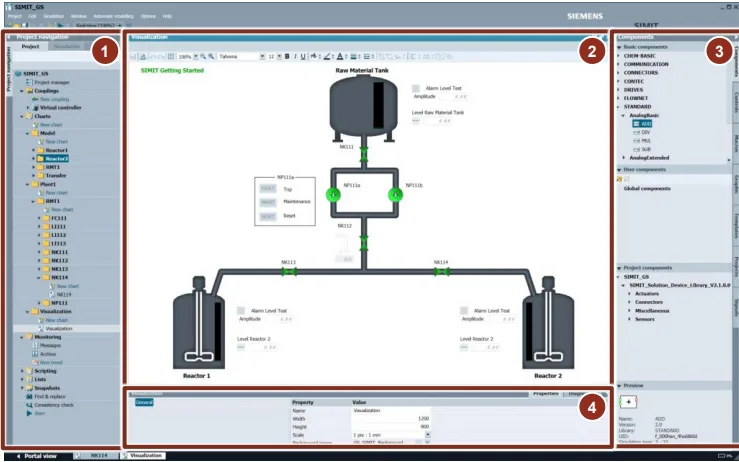Viewport: 739px width, 462px height.
Task: Open the Scale dropdown in properties
Action: [427, 435]
